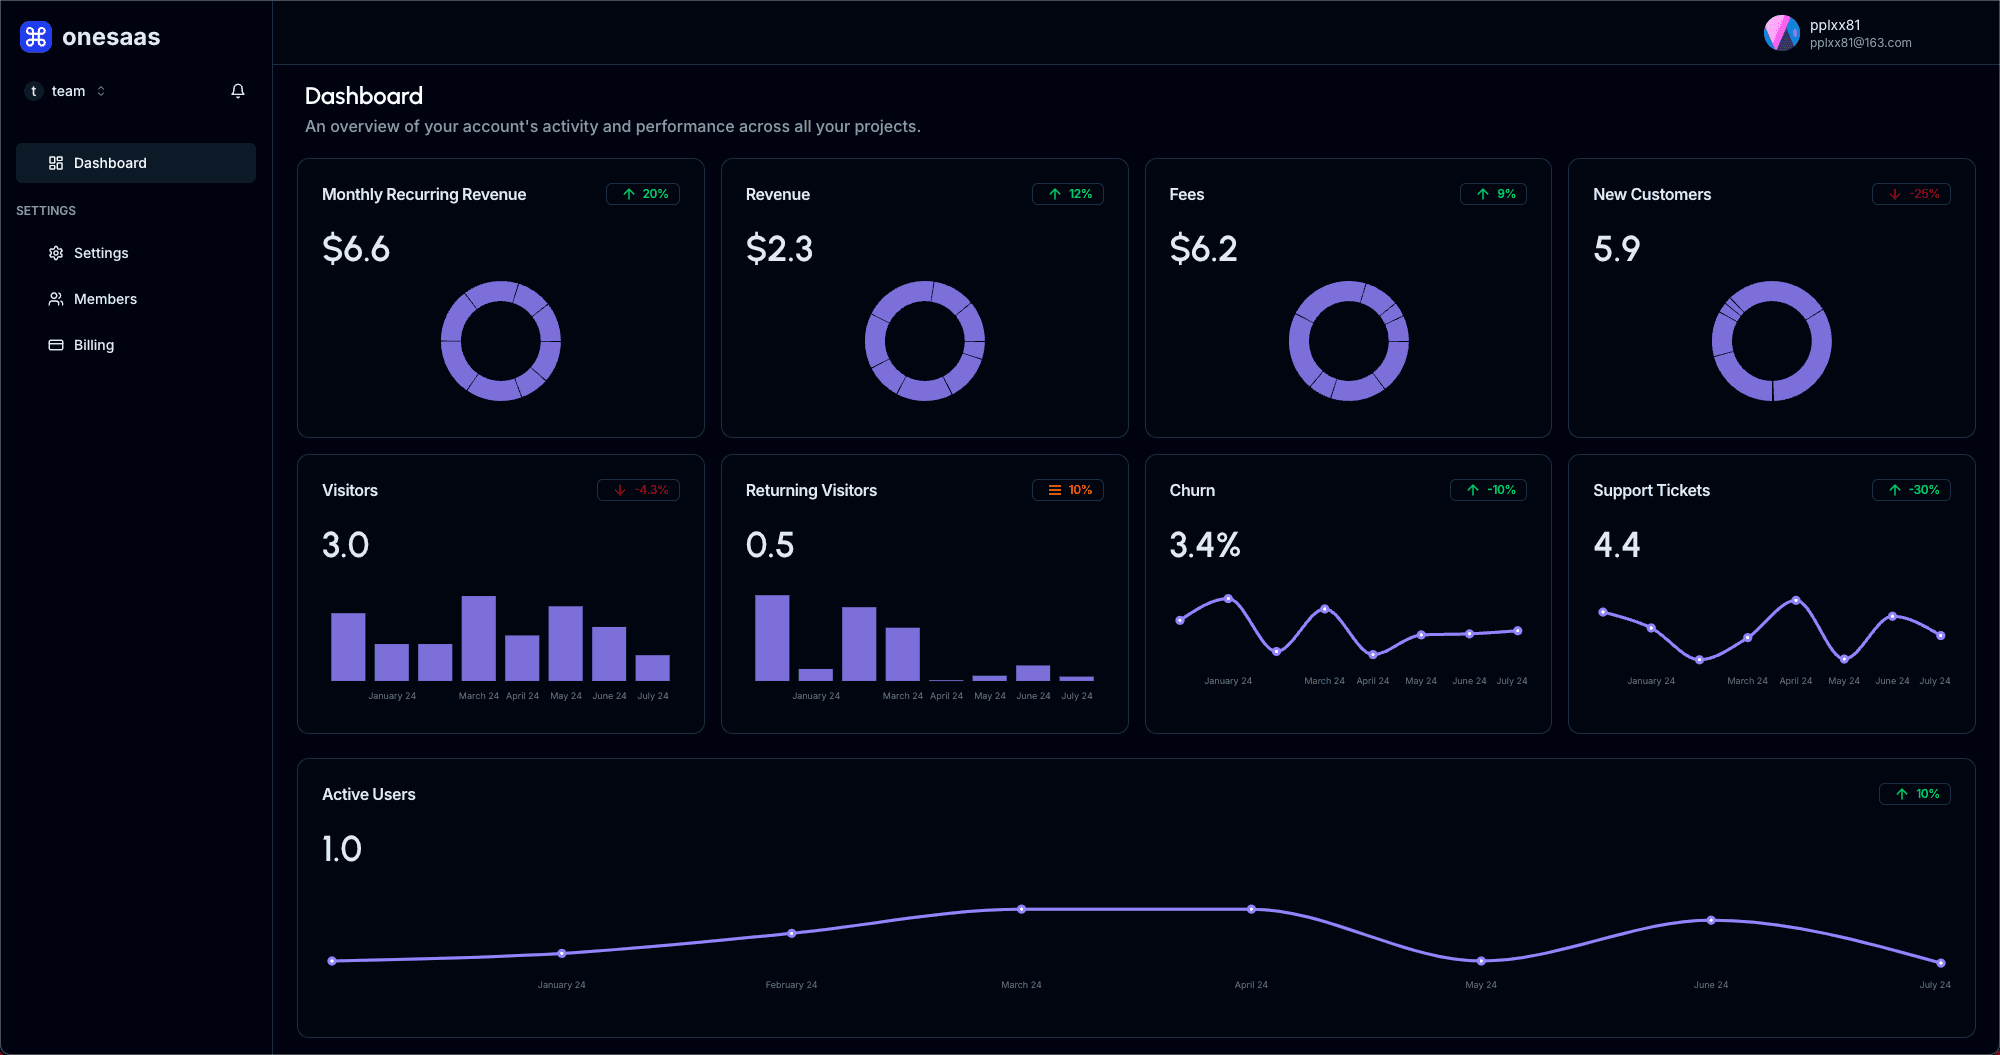Click the $6.2 Fees value
The height and width of the screenshot is (1055, 2000).
click(x=1204, y=249)
